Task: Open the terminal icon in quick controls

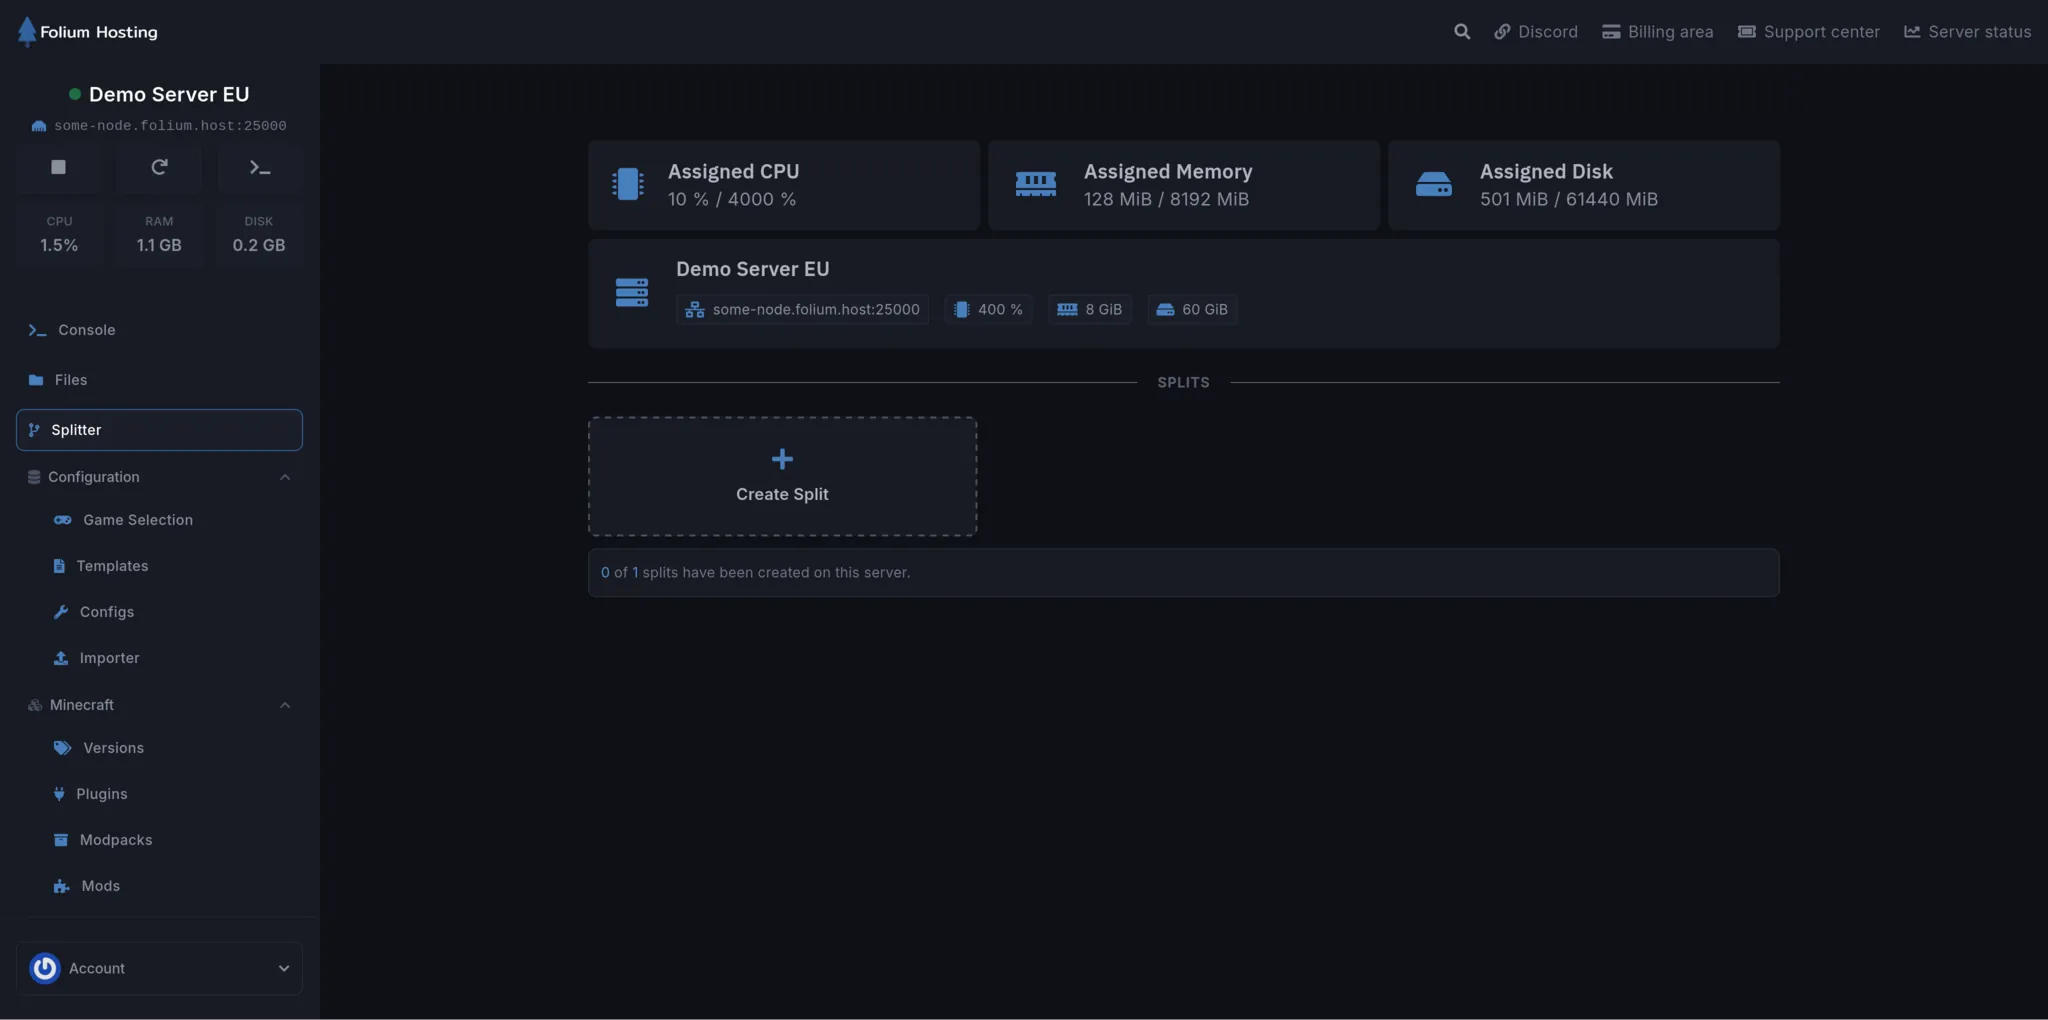Action: pyautogui.click(x=259, y=167)
